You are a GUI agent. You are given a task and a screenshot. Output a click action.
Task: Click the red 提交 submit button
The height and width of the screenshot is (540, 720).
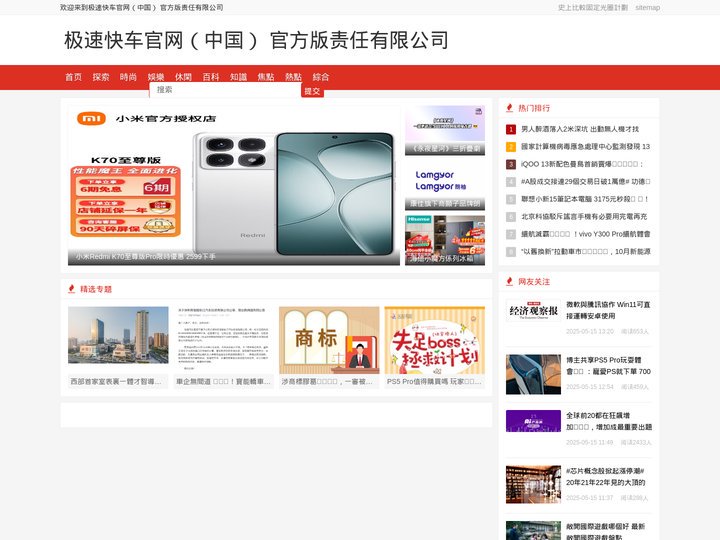pos(312,91)
